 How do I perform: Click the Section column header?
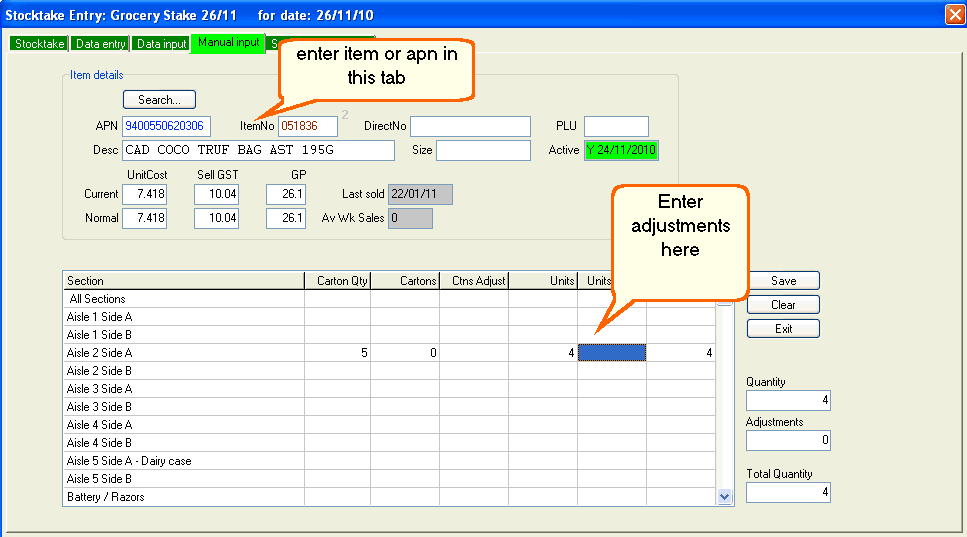point(184,281)
